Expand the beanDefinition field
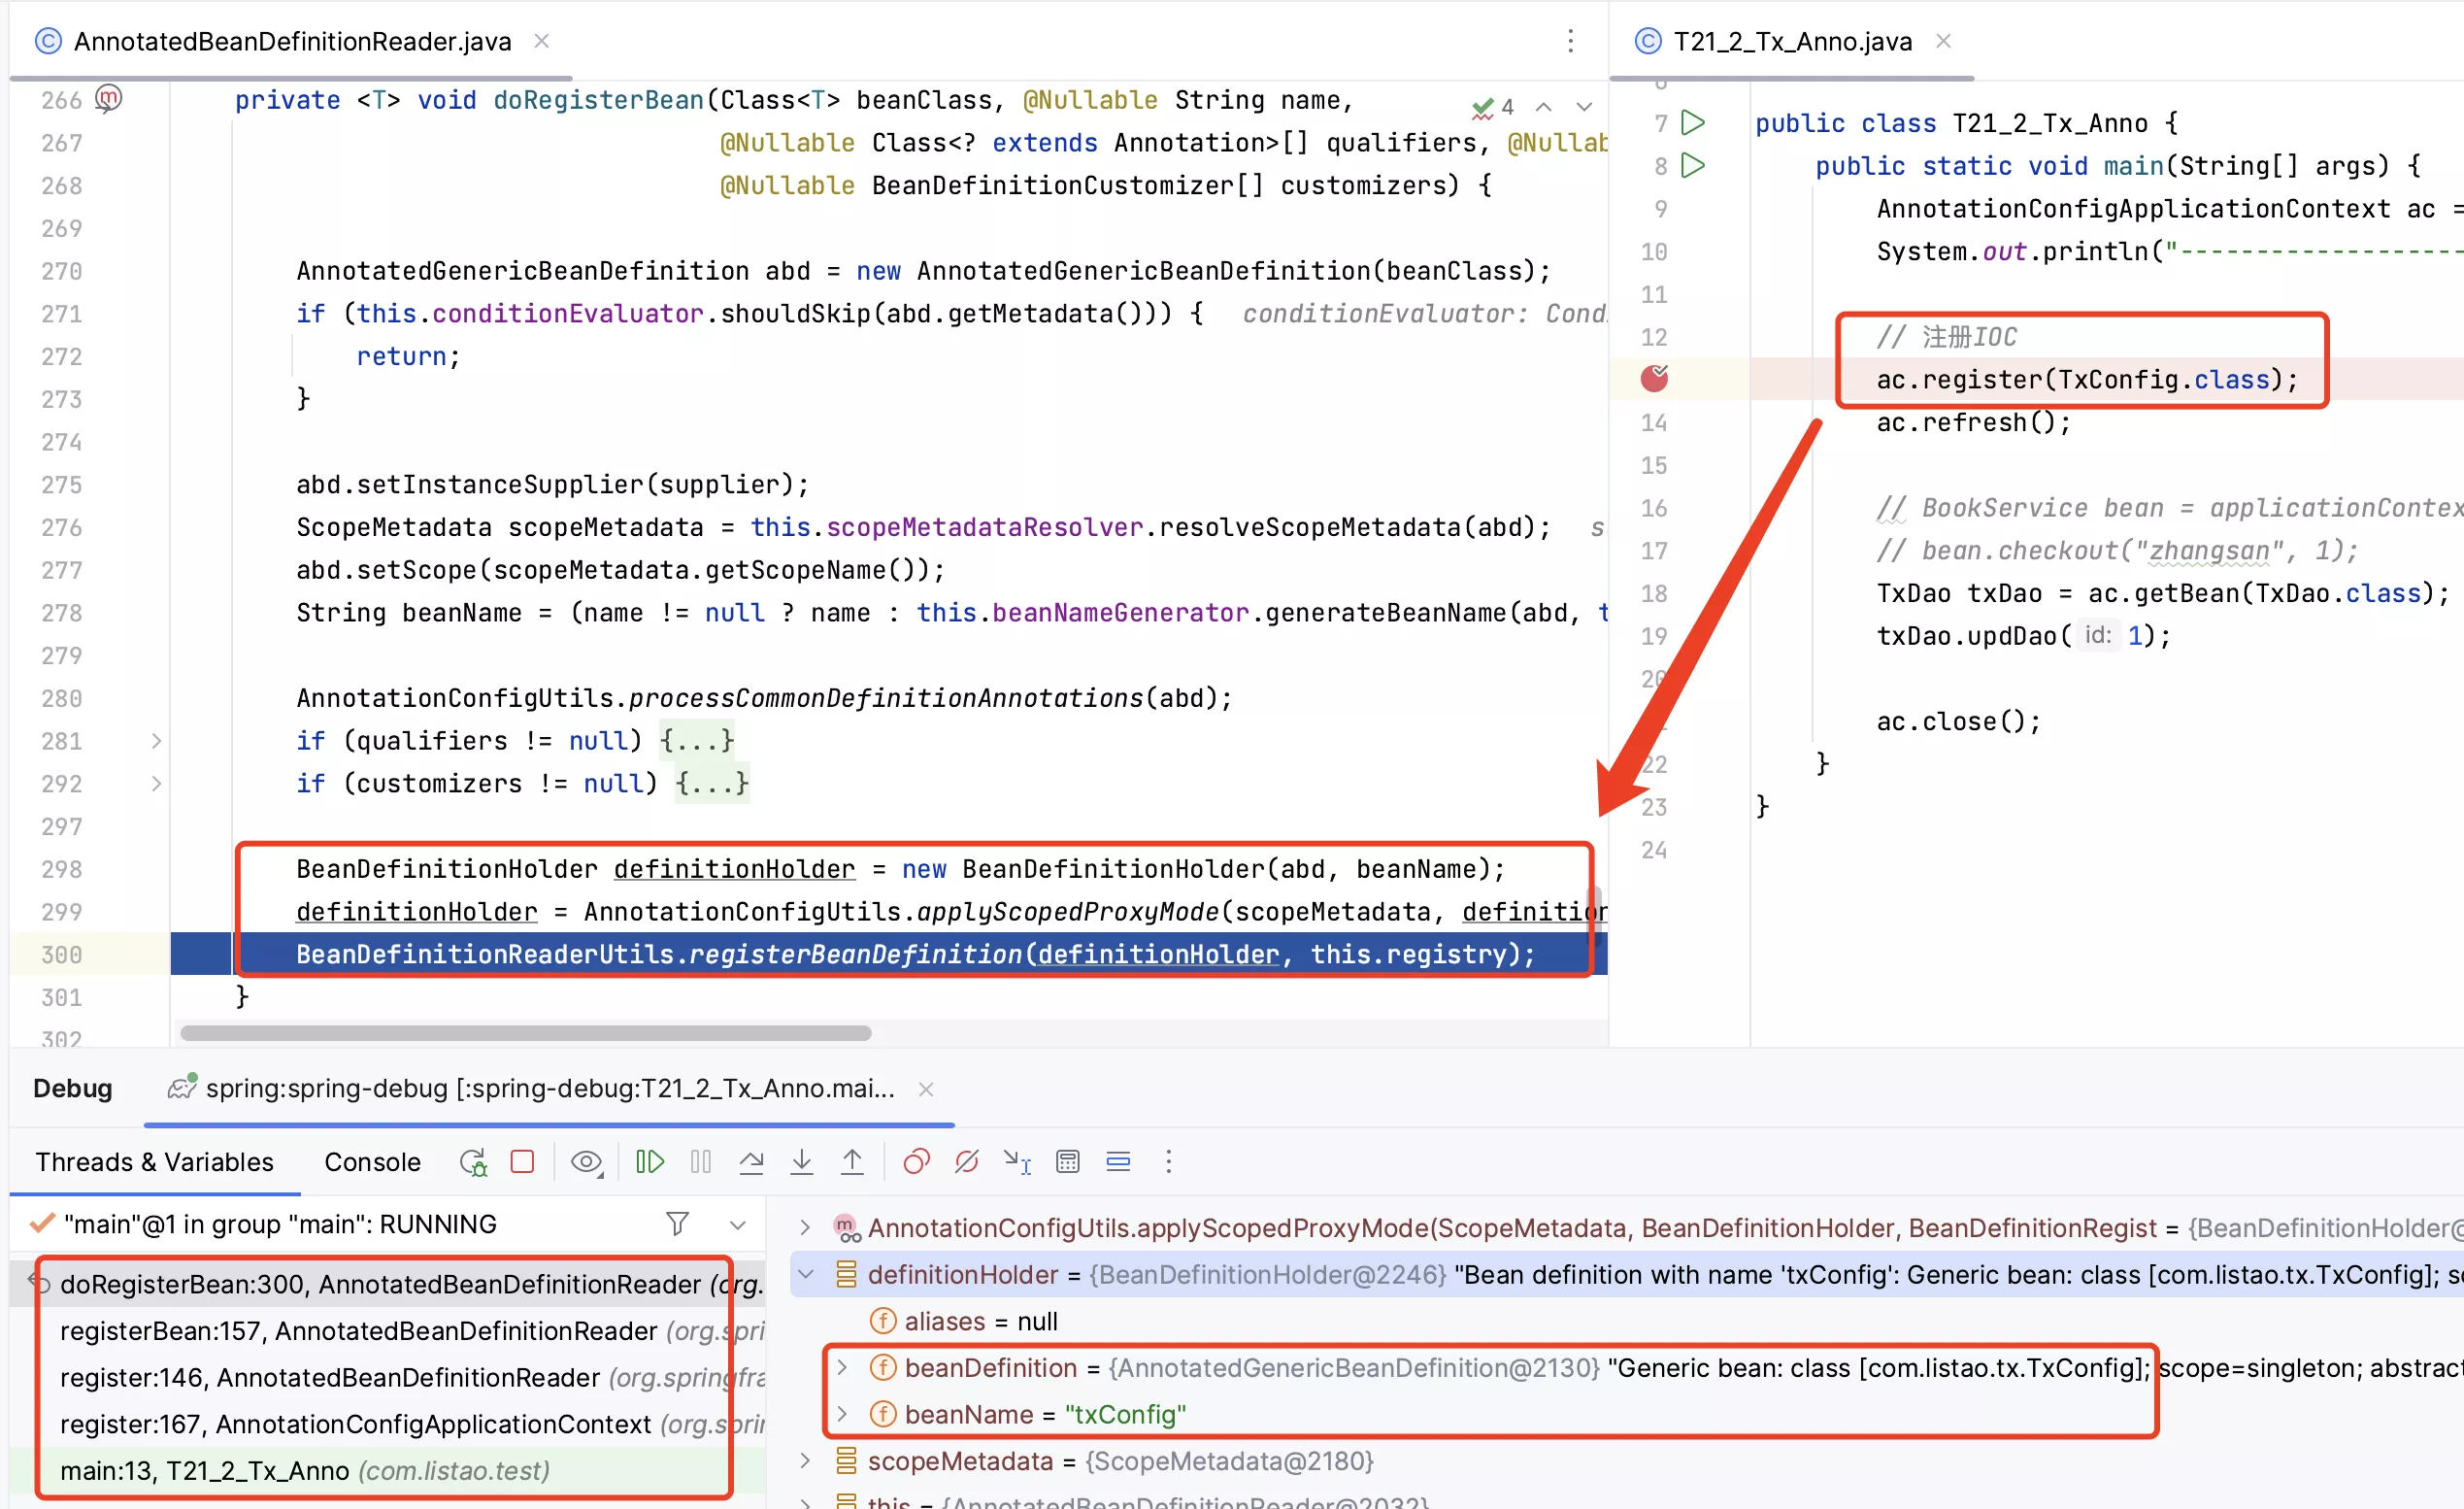This screenshot has height=1509, width=2464. pyautogui.click(x=842, y=1367)
